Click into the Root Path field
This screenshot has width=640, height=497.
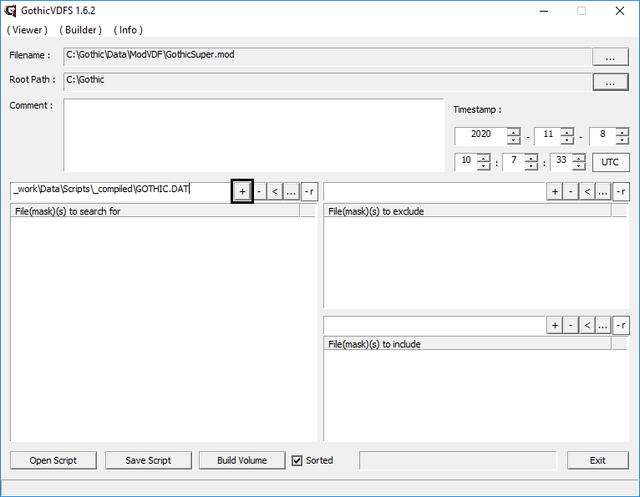327,82
